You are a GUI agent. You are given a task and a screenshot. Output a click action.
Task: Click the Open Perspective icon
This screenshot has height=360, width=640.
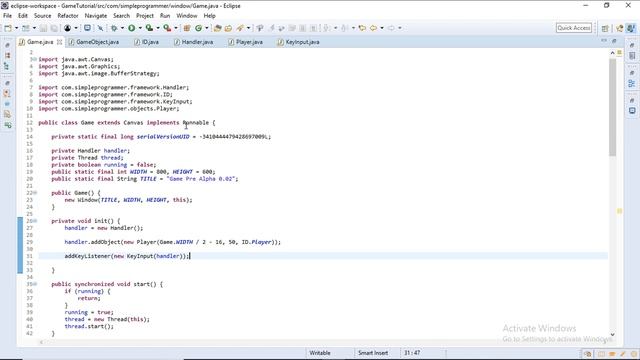click(605, 28)
